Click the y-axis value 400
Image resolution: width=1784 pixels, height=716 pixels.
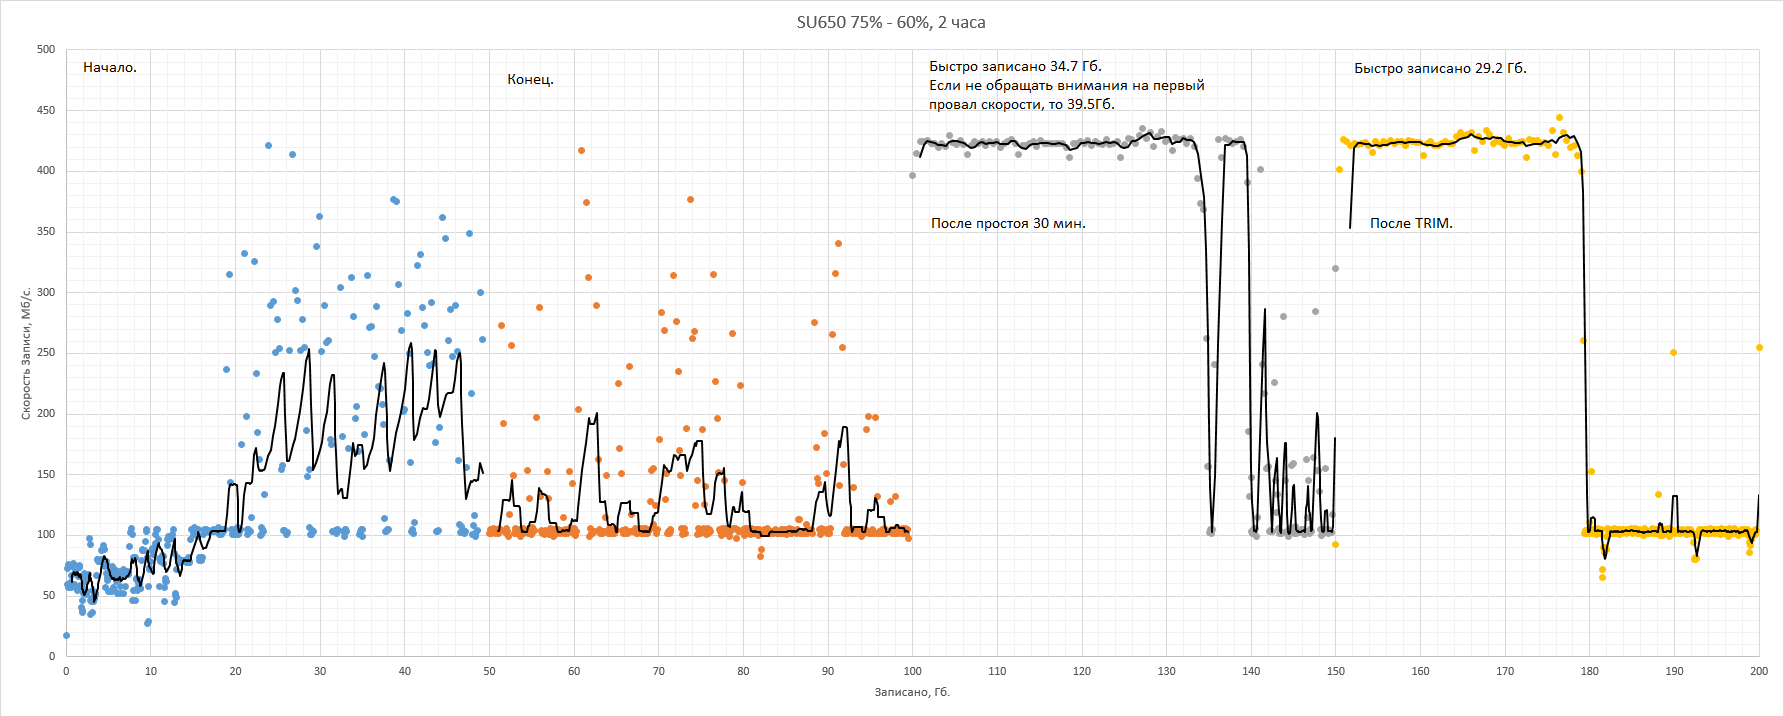pyautogui.click(x=46, y=170)
